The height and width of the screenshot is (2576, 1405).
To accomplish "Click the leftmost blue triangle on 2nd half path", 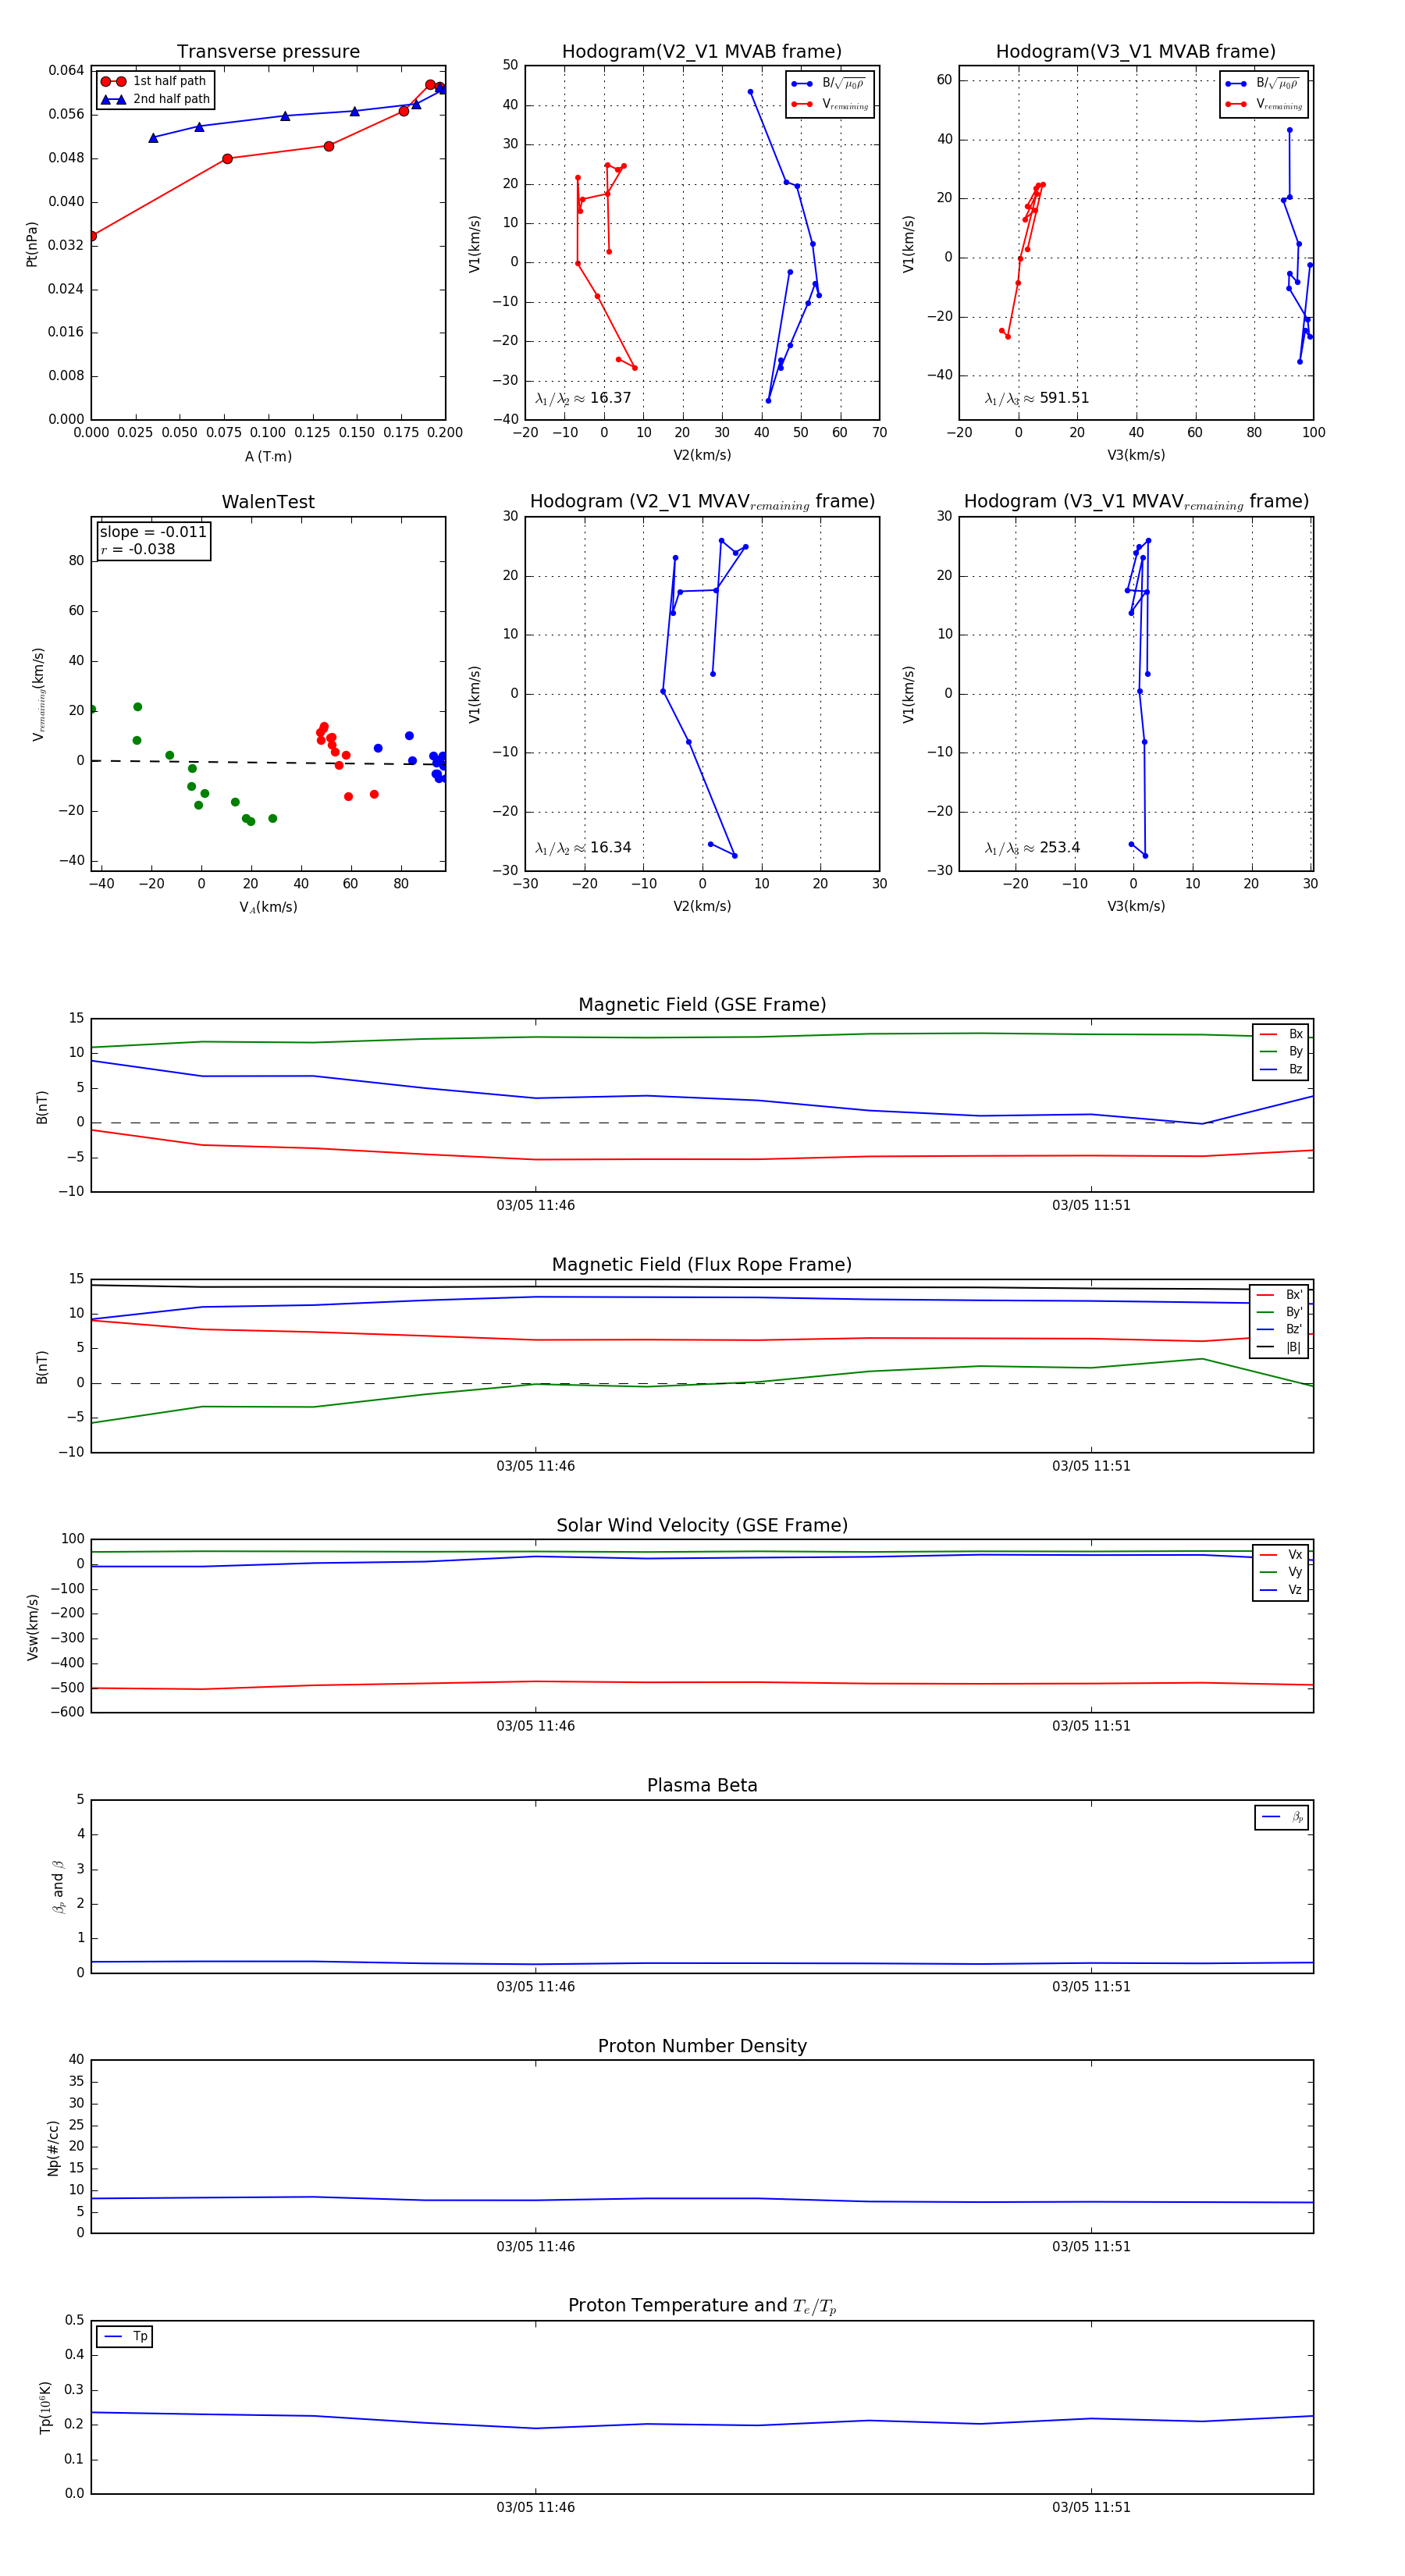I will click(x=153, y=138).
